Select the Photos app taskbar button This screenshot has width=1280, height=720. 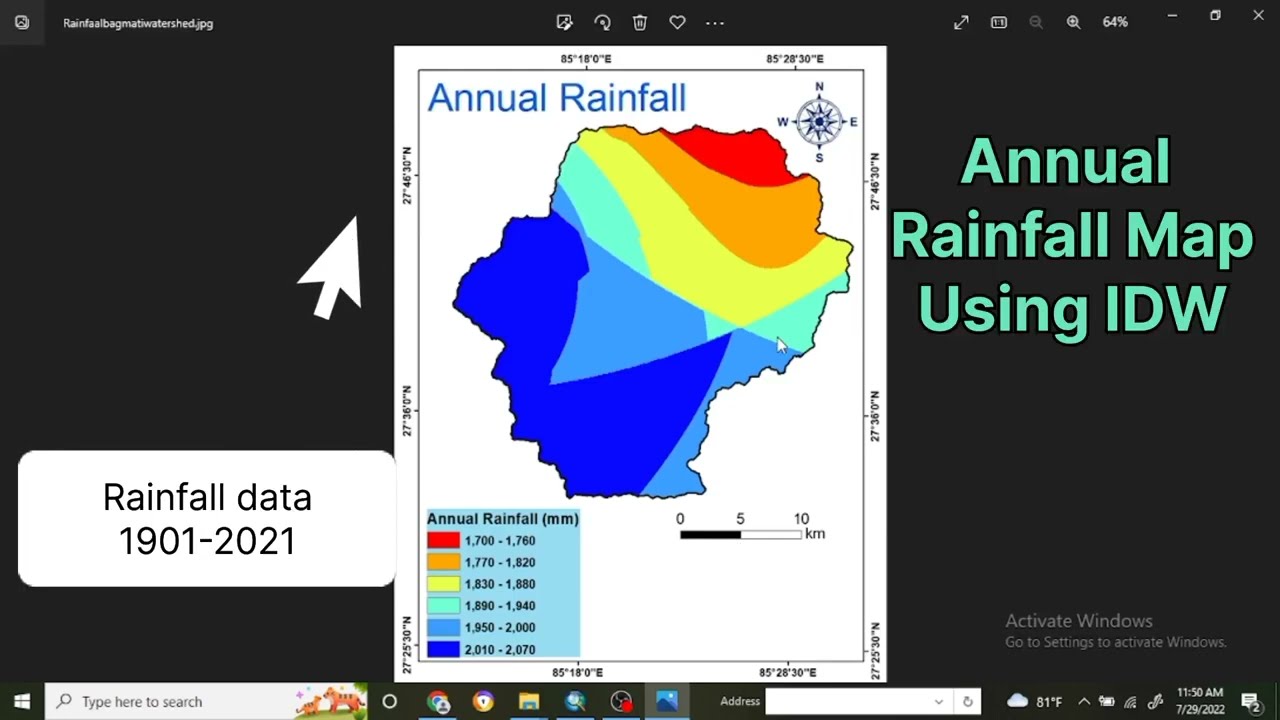667,701
